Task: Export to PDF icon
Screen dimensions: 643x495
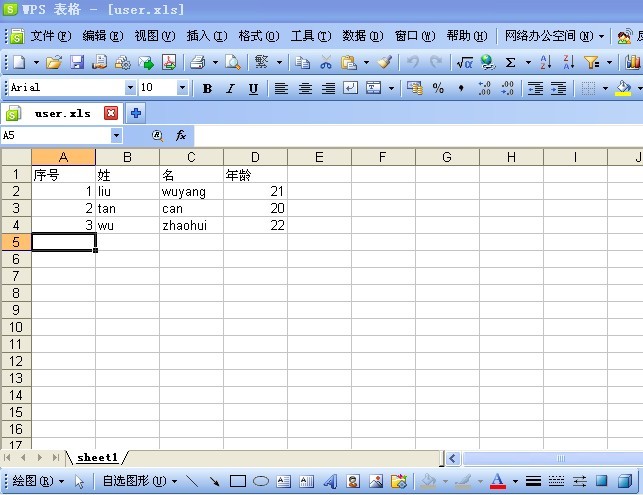Action: click(169, 62)
